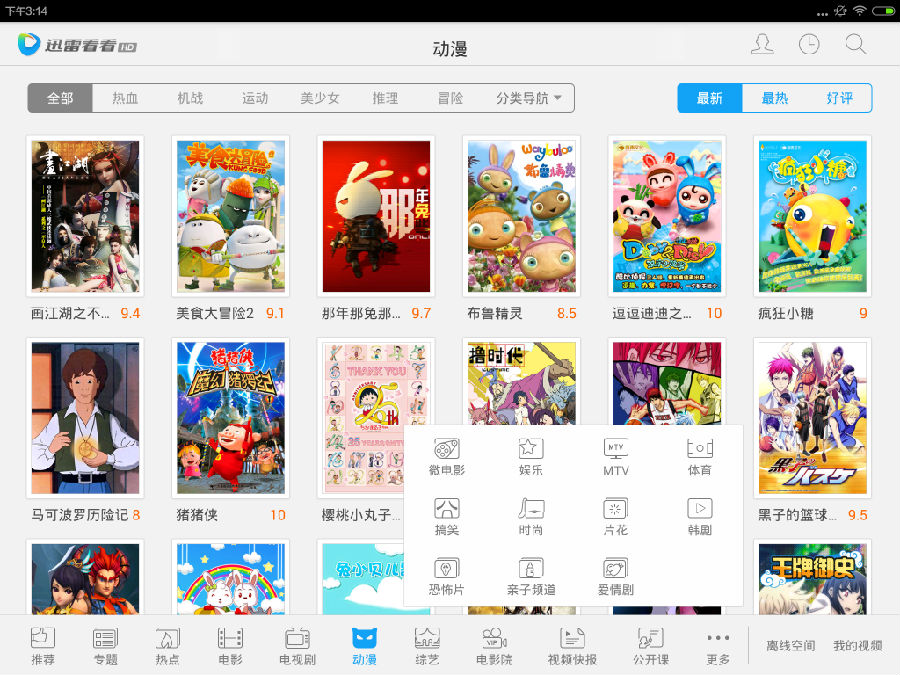Choose 娱乐 in the popup menu

click(x=531, y=457)
